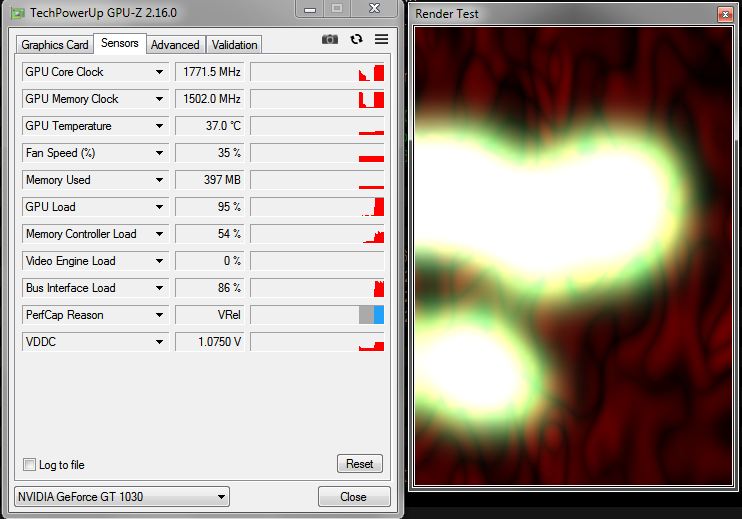Screen dimensions: 742x519
Task: Click the GPU Core Clock history graph
Action: pos(317,72)
